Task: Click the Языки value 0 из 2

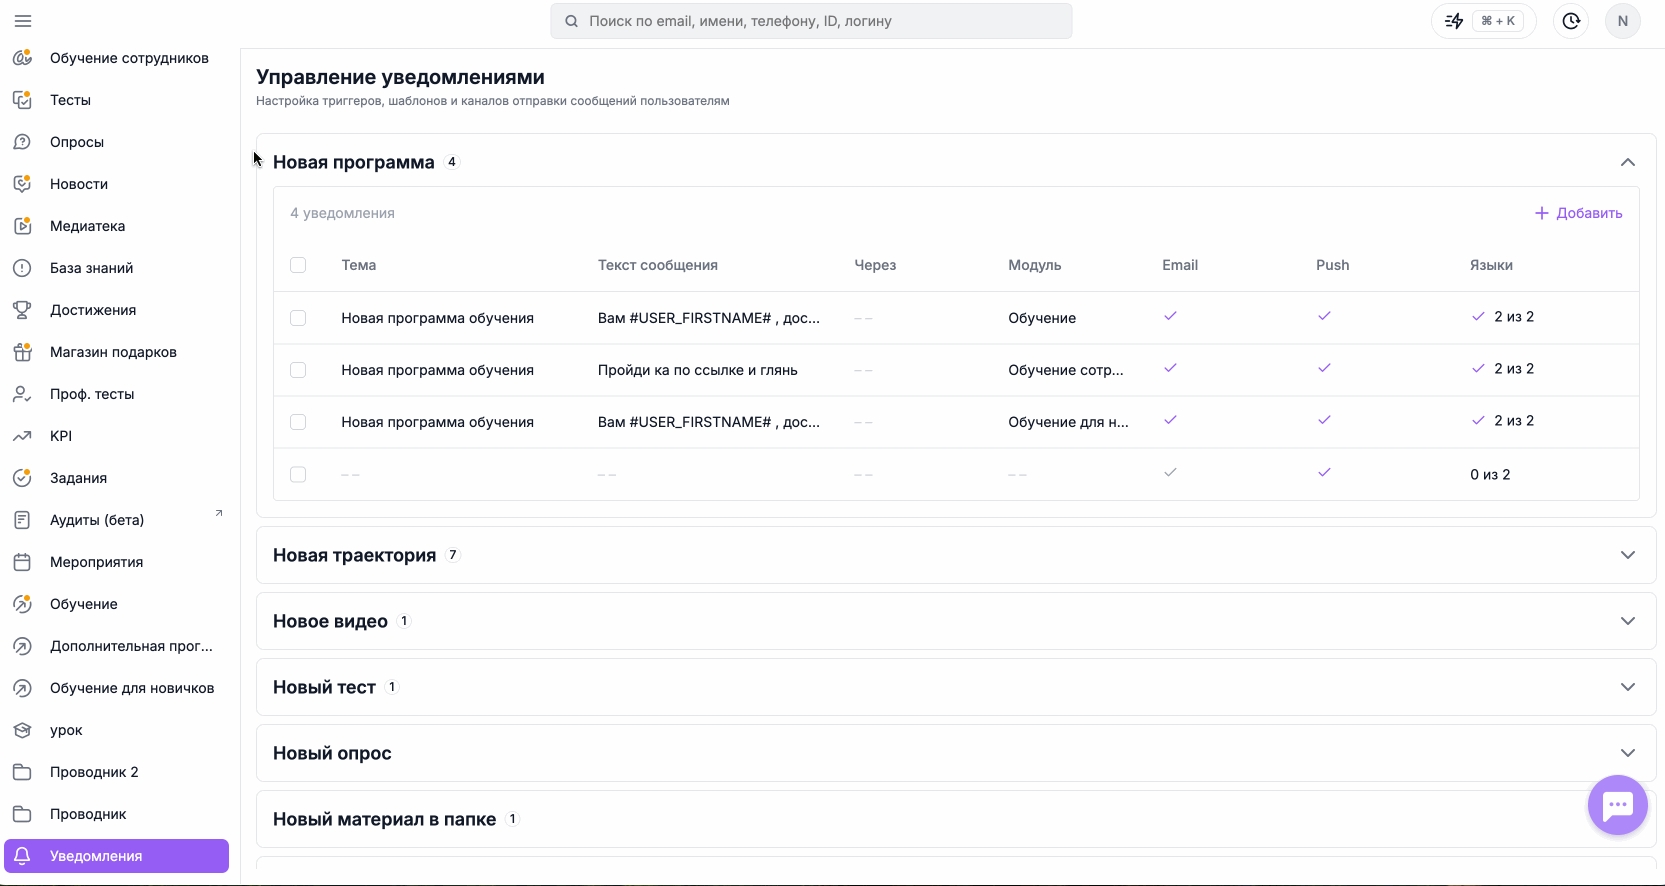Action: 1490,474
